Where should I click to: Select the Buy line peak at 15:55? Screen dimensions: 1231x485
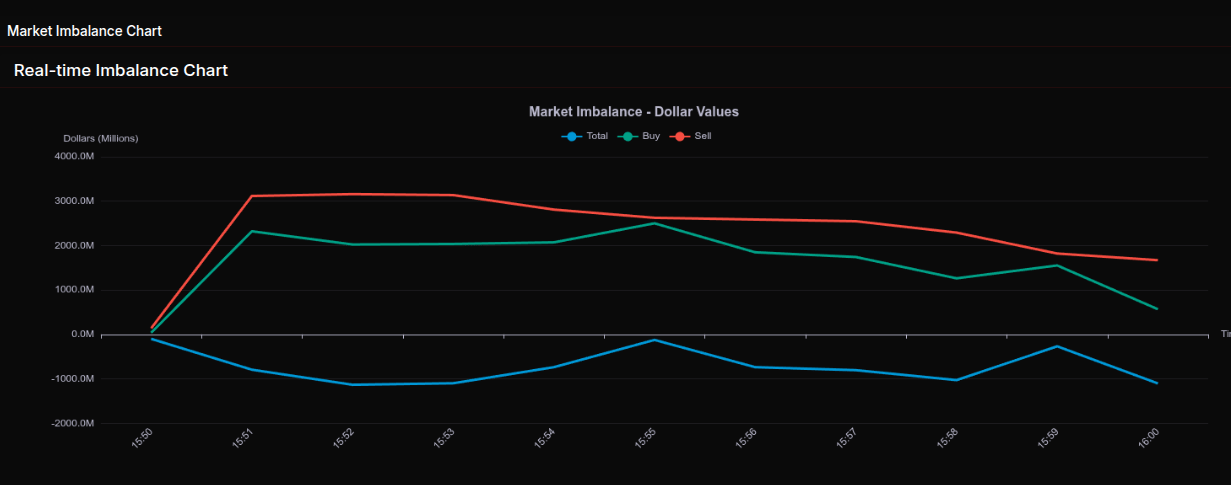pyautogui.click(x=654, y=223)
